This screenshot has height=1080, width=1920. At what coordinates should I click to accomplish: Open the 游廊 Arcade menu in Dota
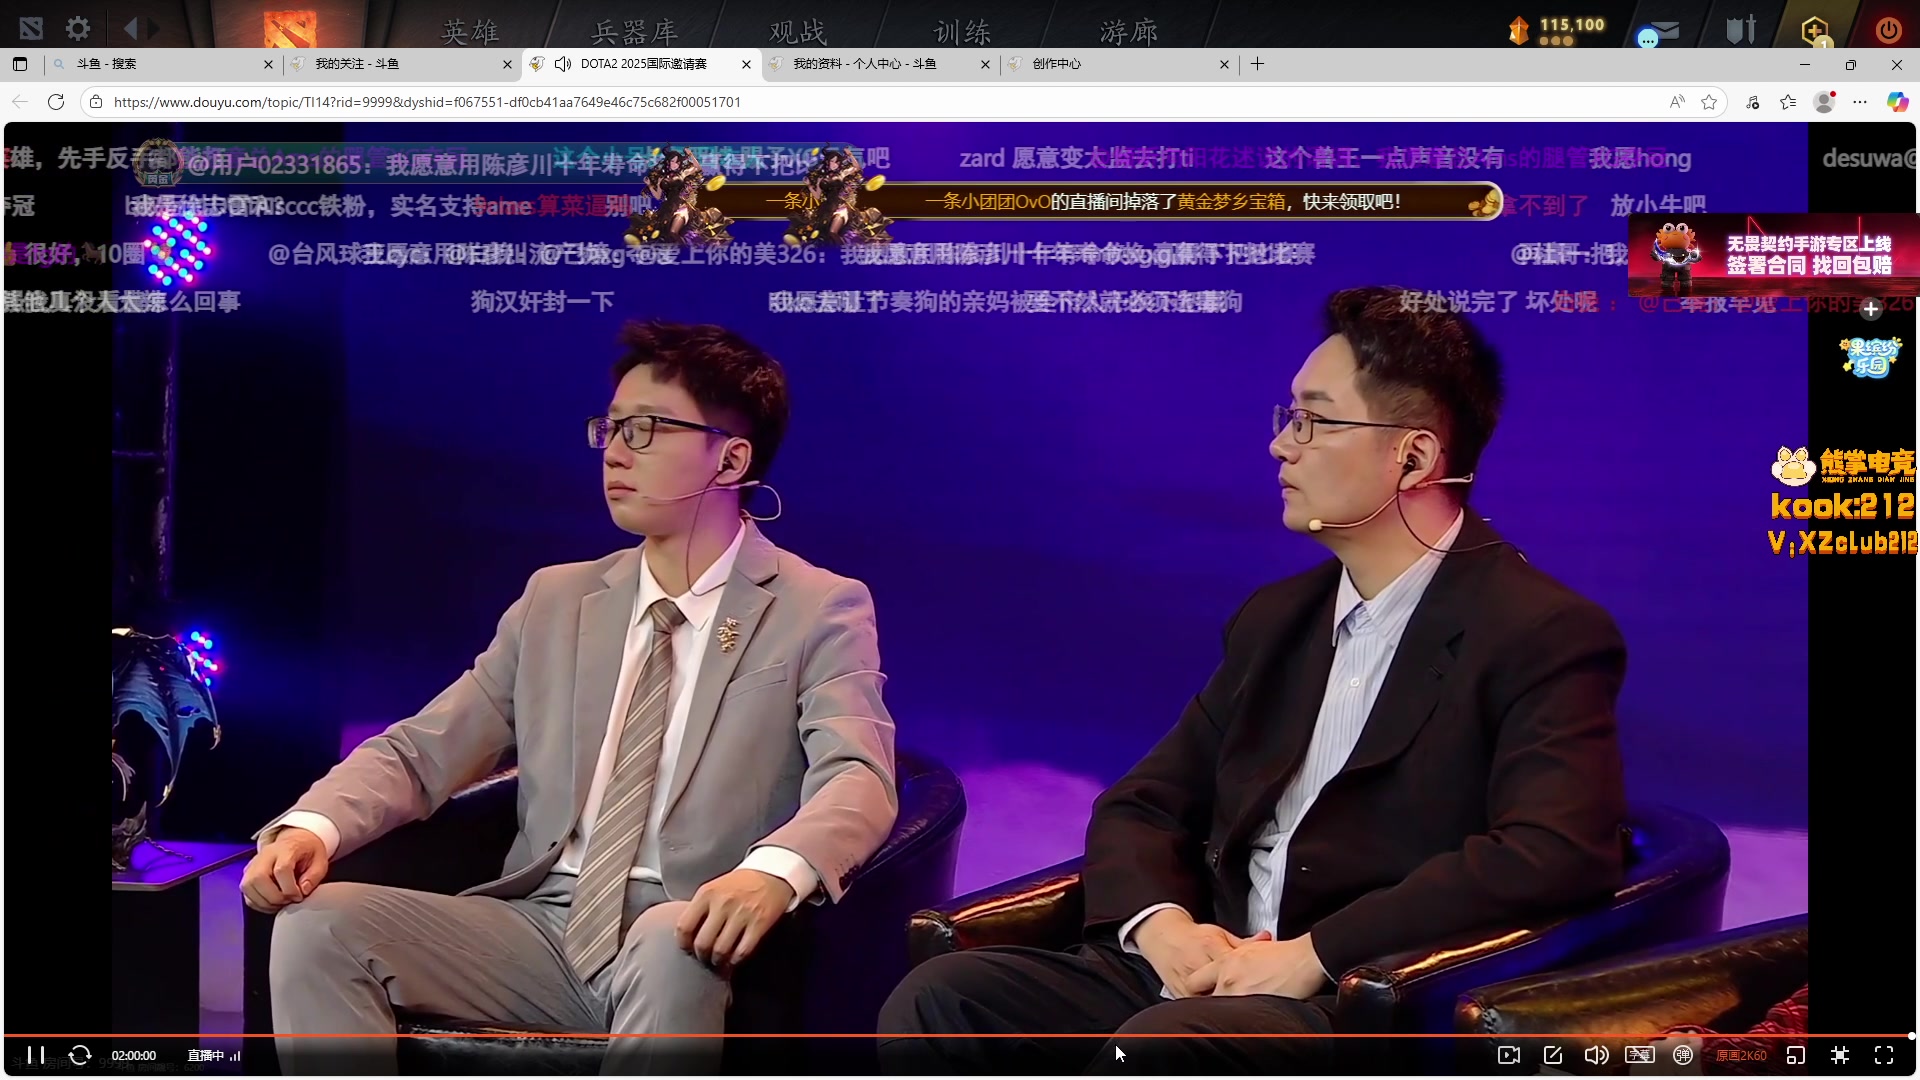[1128, 32]
